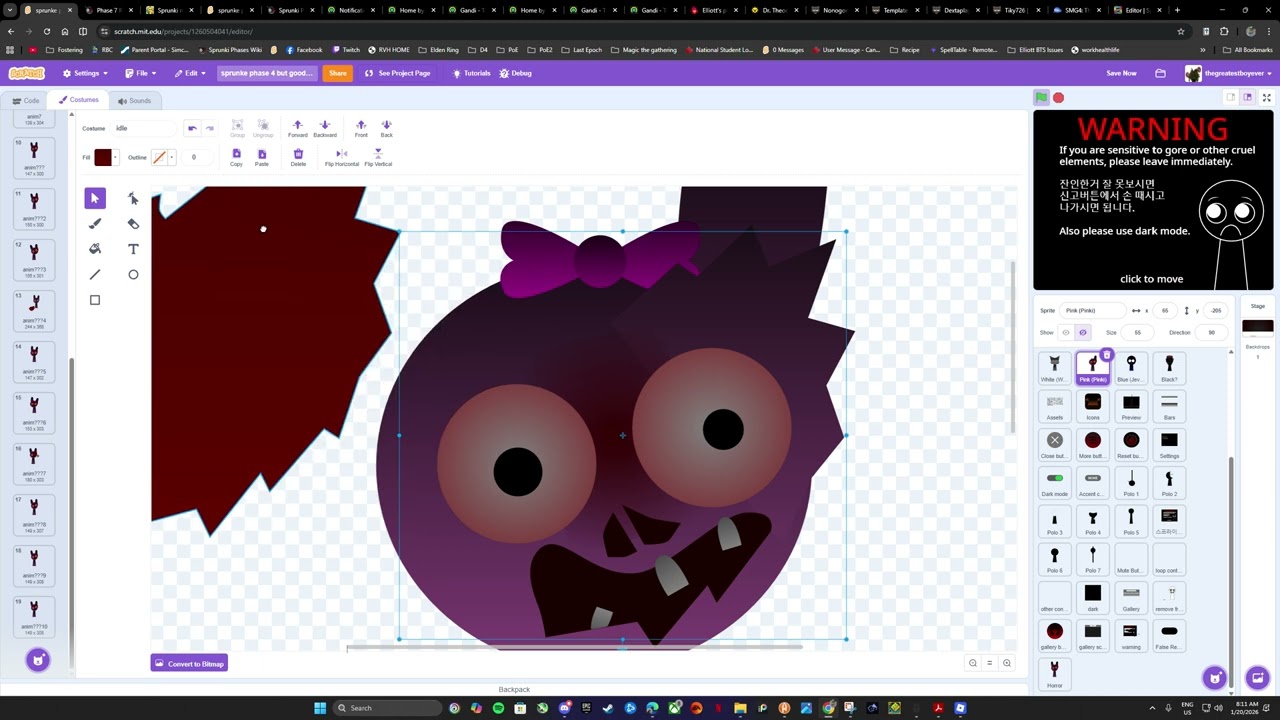
Task: Open My Stuff folder icon
Action: tap(1160, 73)
